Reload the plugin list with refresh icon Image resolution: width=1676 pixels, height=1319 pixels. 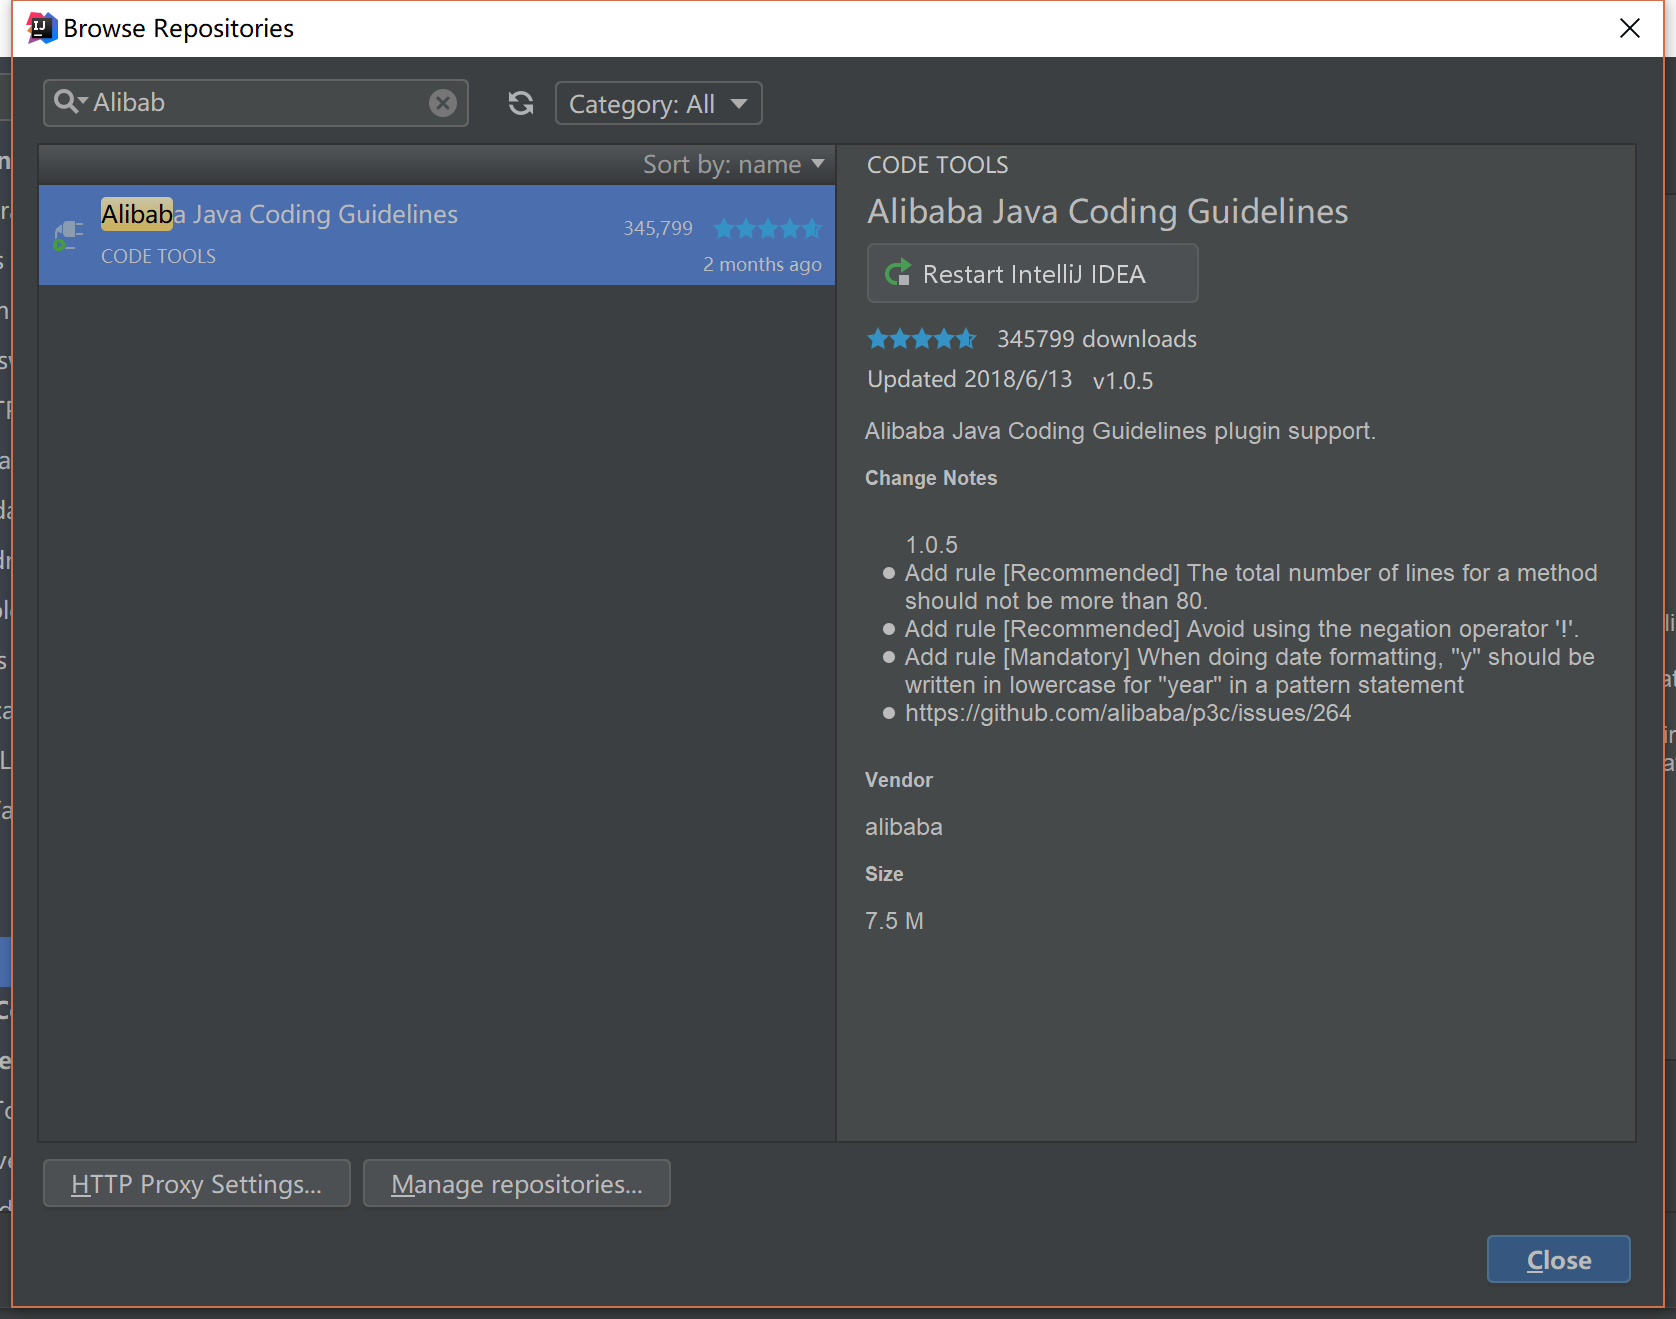pyautogui.click(x=521, y=103)
